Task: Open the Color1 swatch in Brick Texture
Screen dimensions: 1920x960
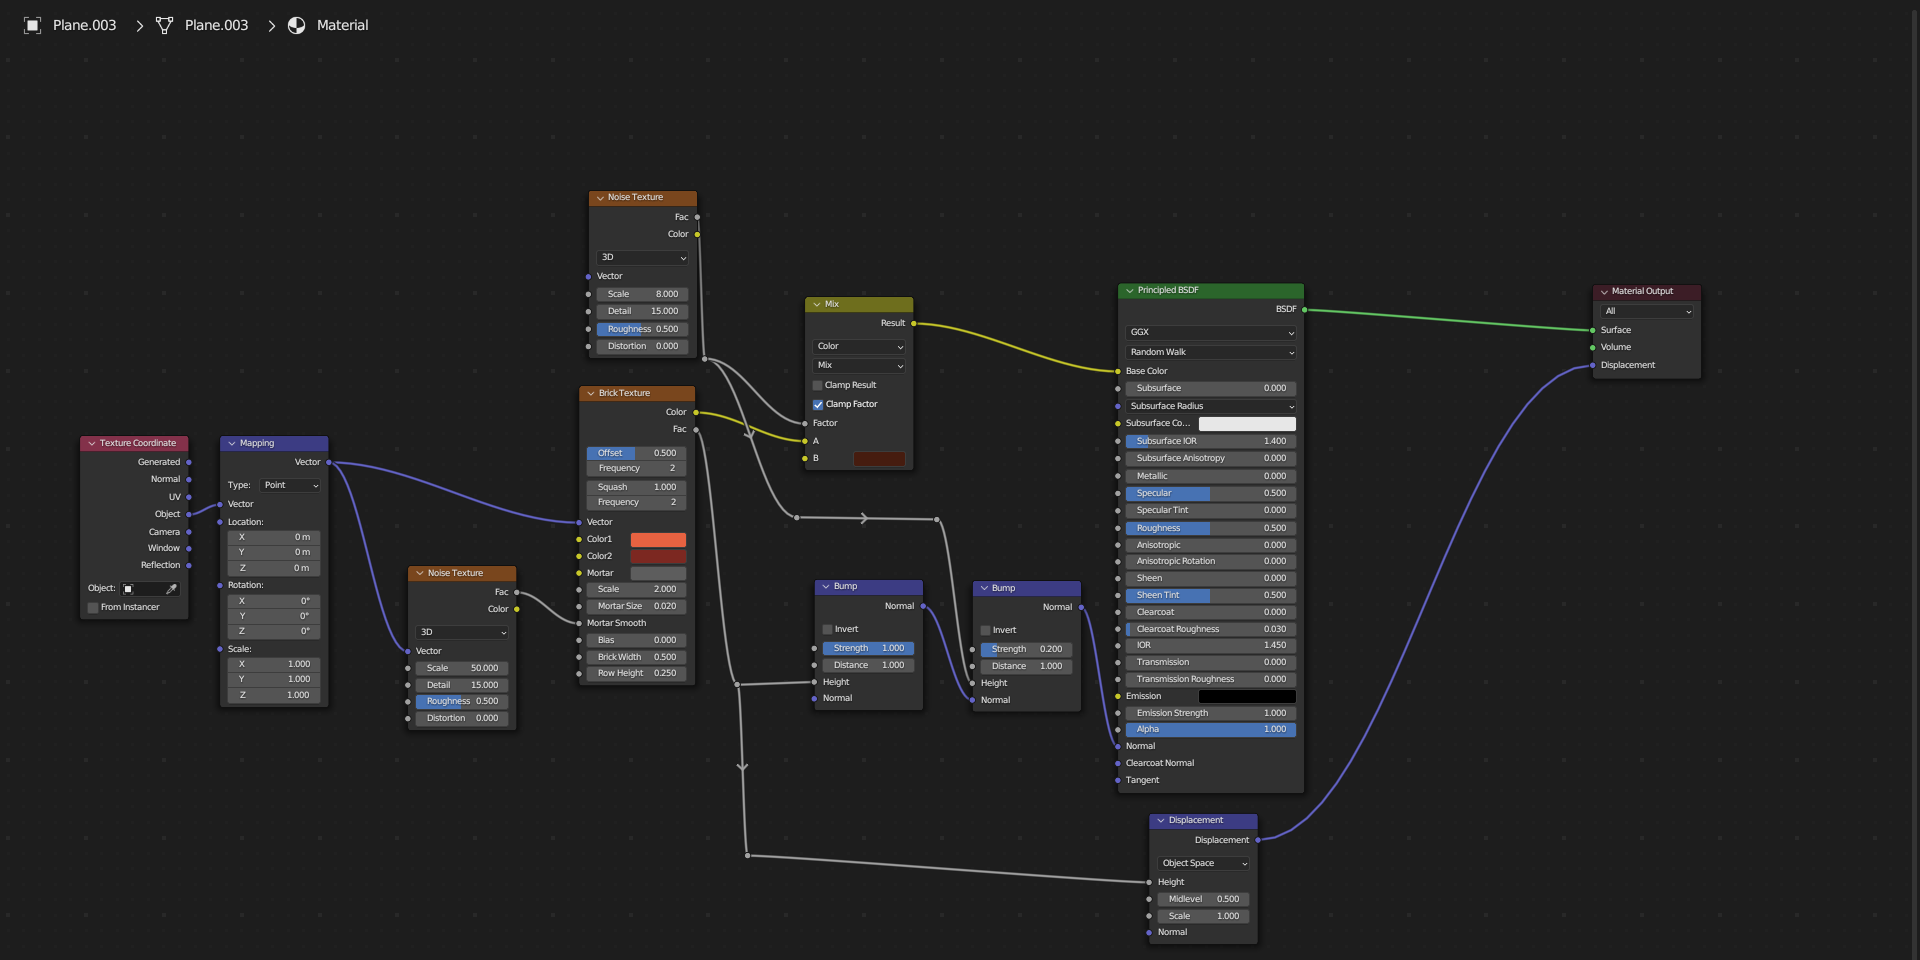Action: click(x=658, y=539)
